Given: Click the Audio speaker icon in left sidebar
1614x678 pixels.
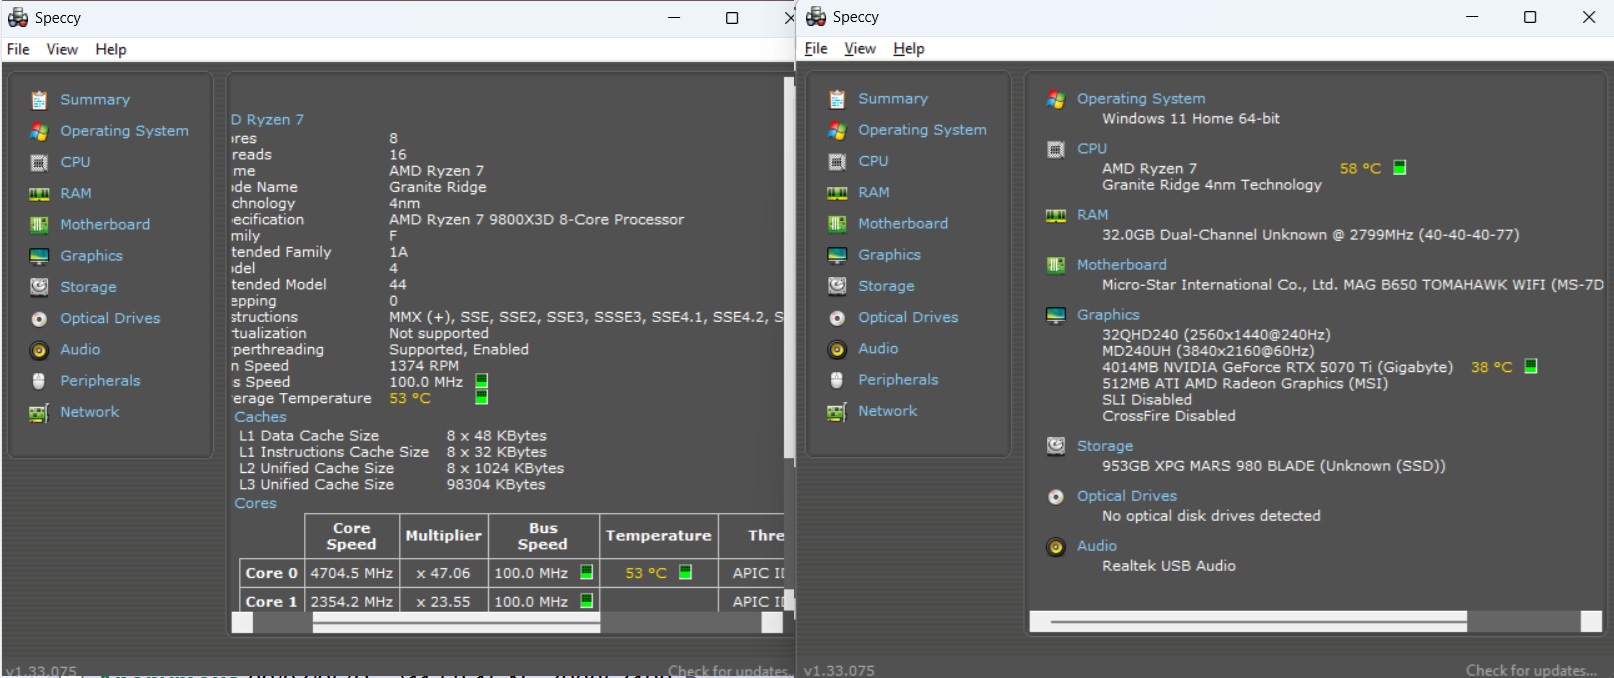Looking at the screenshot, I should [x=39, y=350].
